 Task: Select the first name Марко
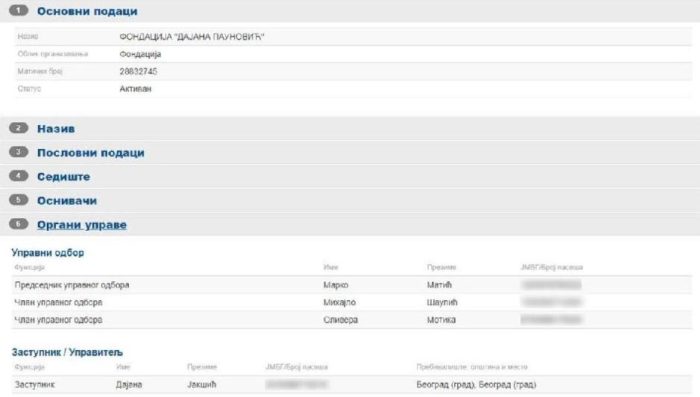point(336,285)
